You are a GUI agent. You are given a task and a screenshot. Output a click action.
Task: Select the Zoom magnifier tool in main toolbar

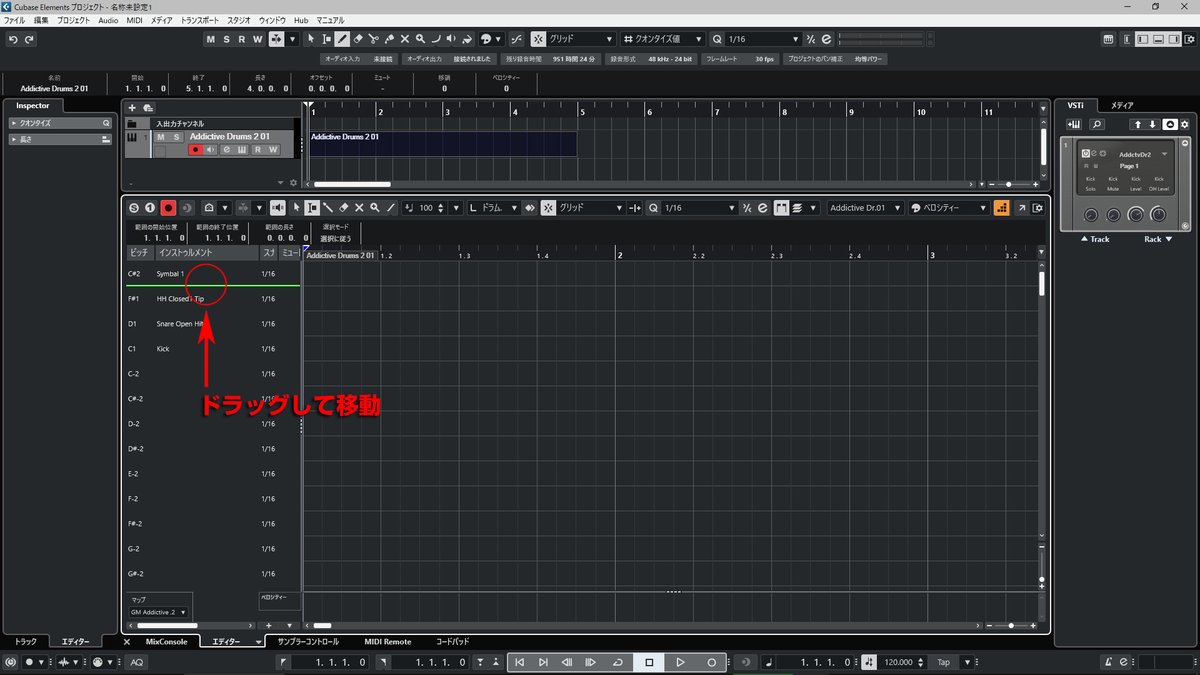tap(421, 39)
